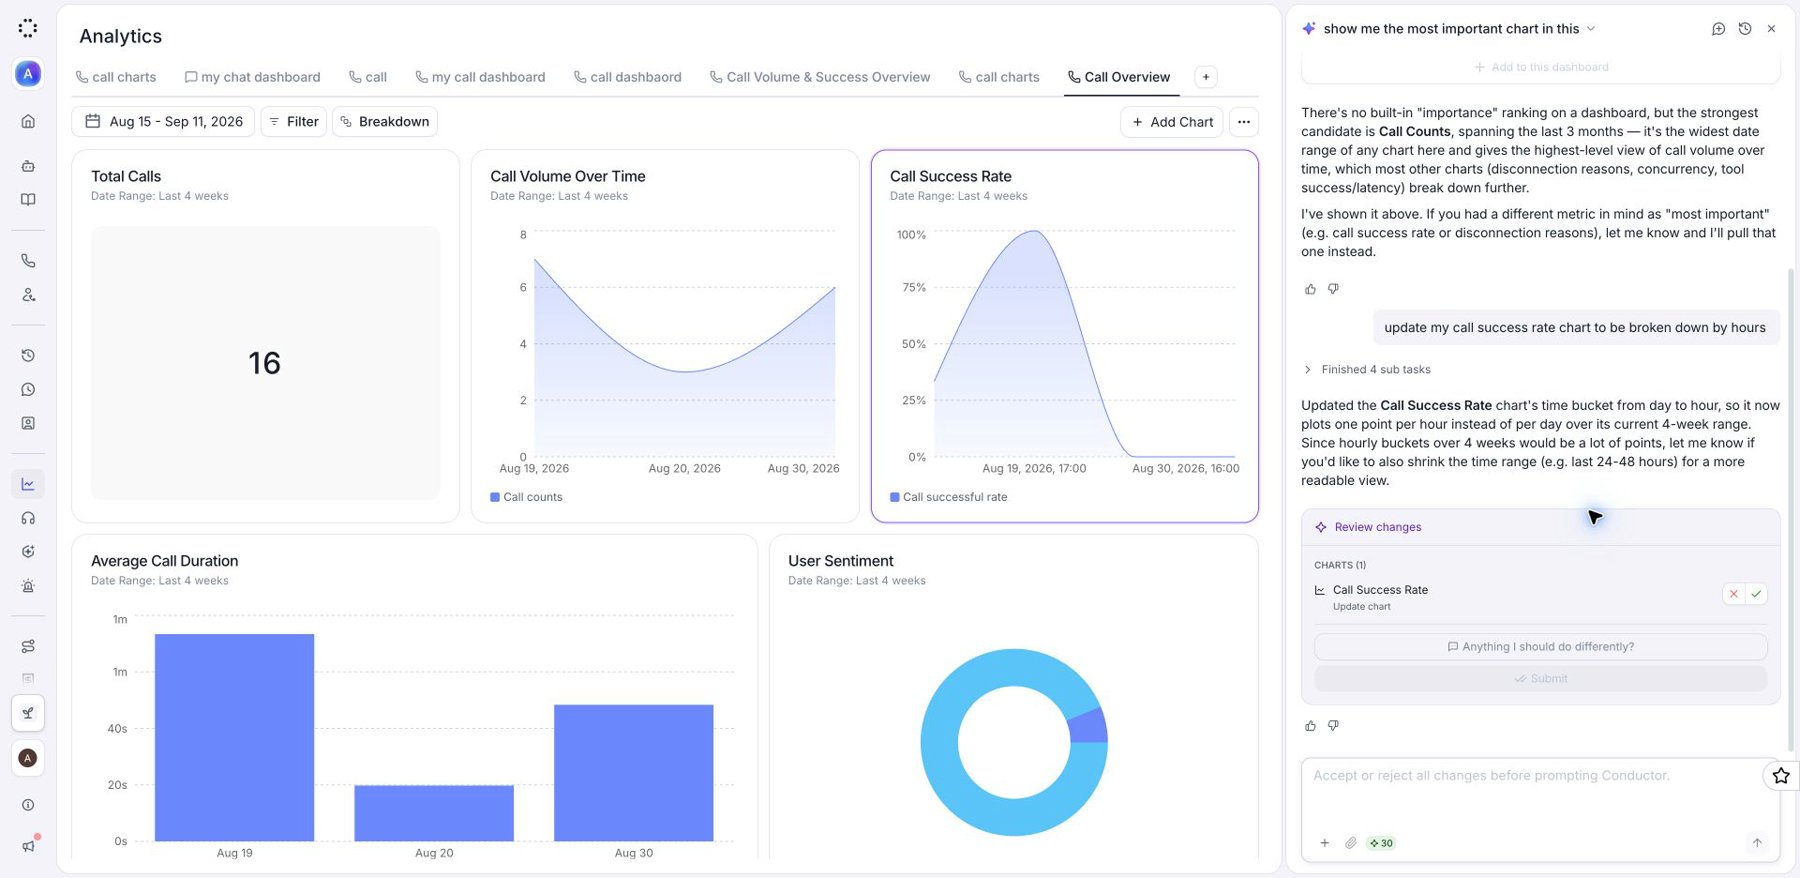
Task: Open the three-dots more options menu
Action: click(1244, 122)
